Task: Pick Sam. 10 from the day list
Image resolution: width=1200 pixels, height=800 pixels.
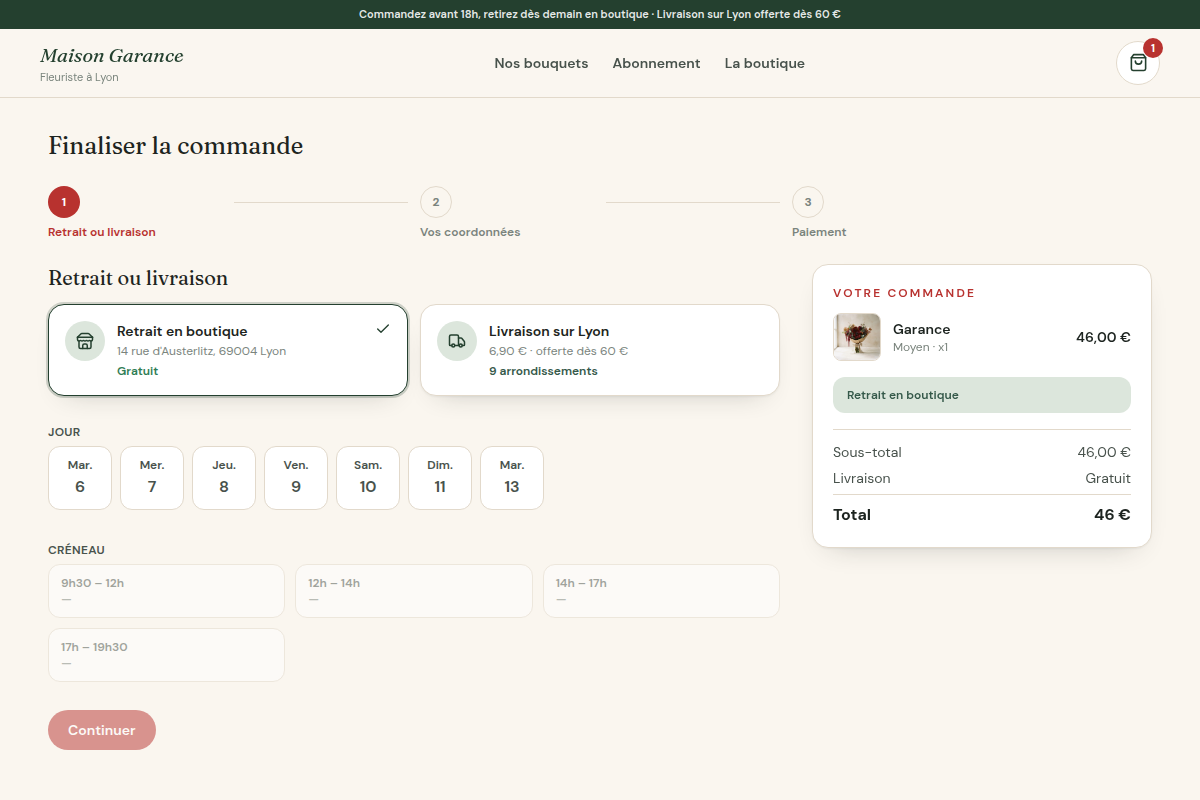Action: click(x=368, y=478)
